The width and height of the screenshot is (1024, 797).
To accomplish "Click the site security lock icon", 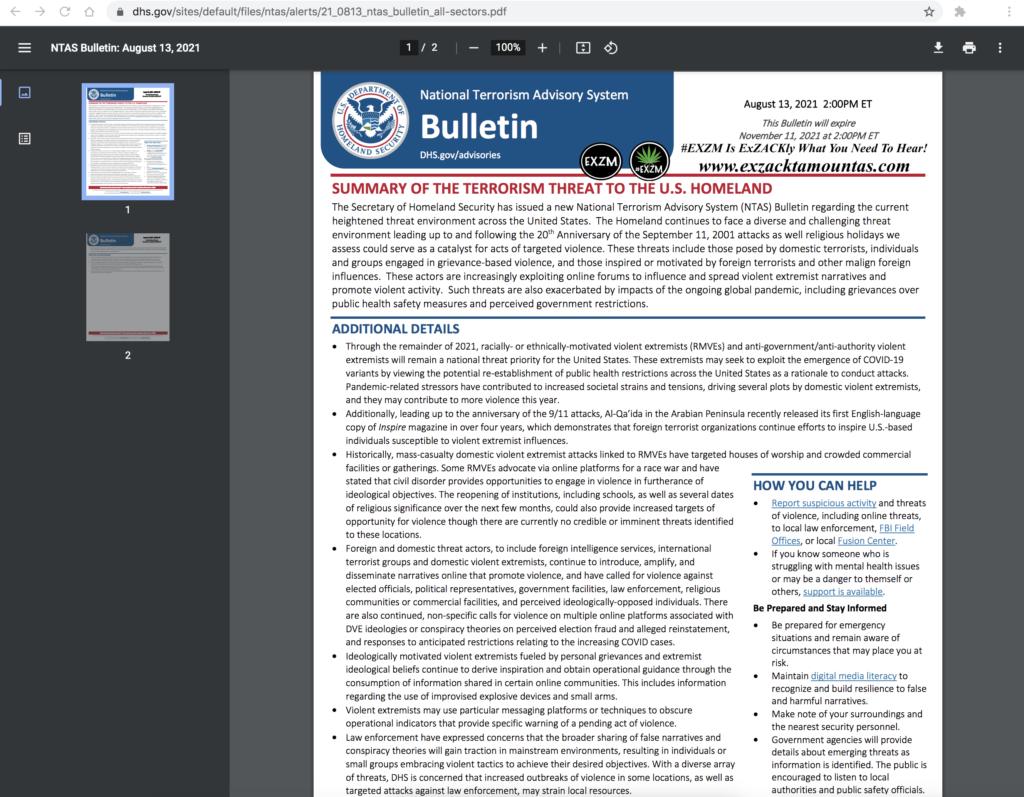I will click(120, 12).
